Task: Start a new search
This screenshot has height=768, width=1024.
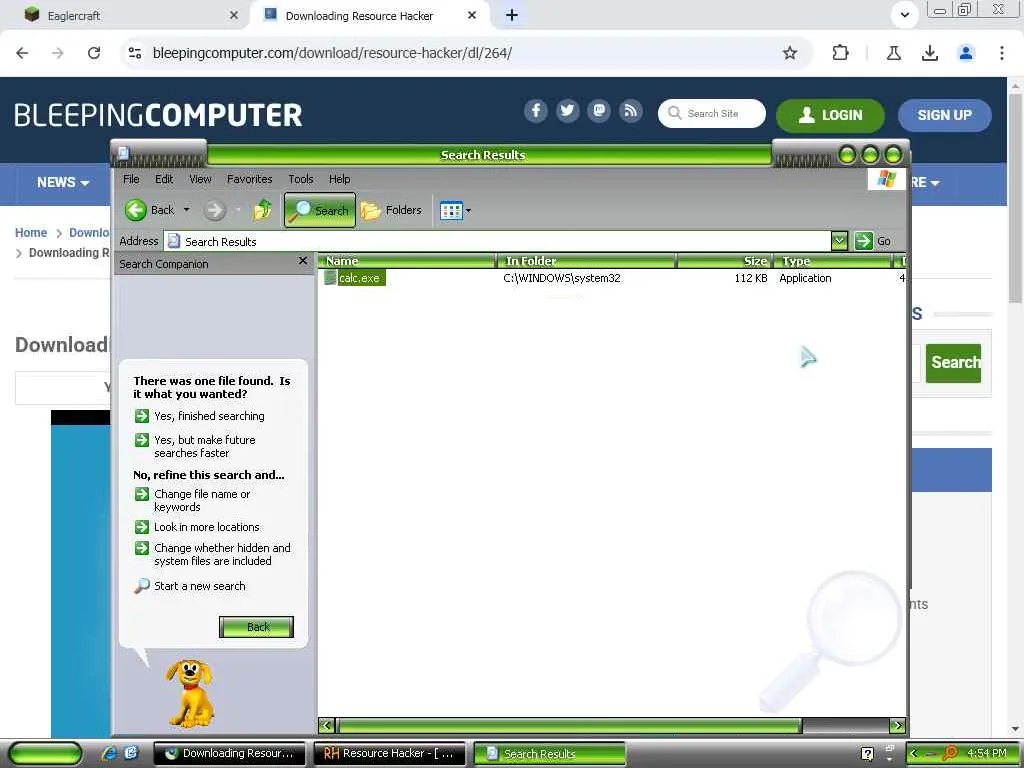Action: 190,586
